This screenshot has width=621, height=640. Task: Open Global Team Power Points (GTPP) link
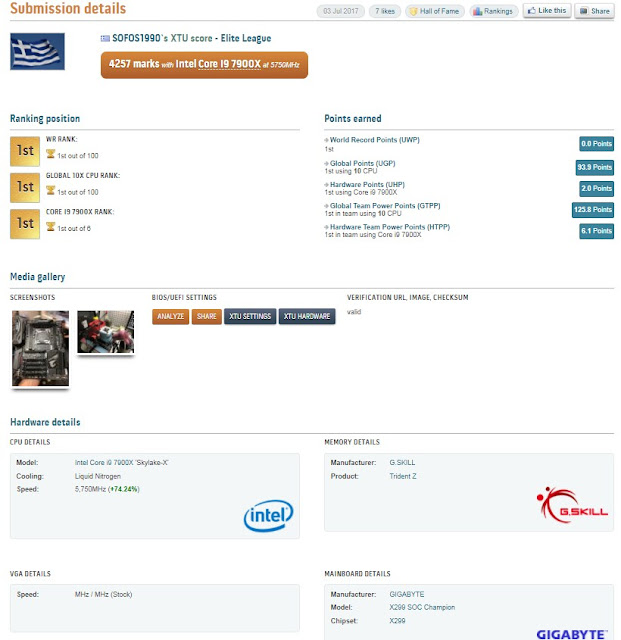click(x=385, y=206)
